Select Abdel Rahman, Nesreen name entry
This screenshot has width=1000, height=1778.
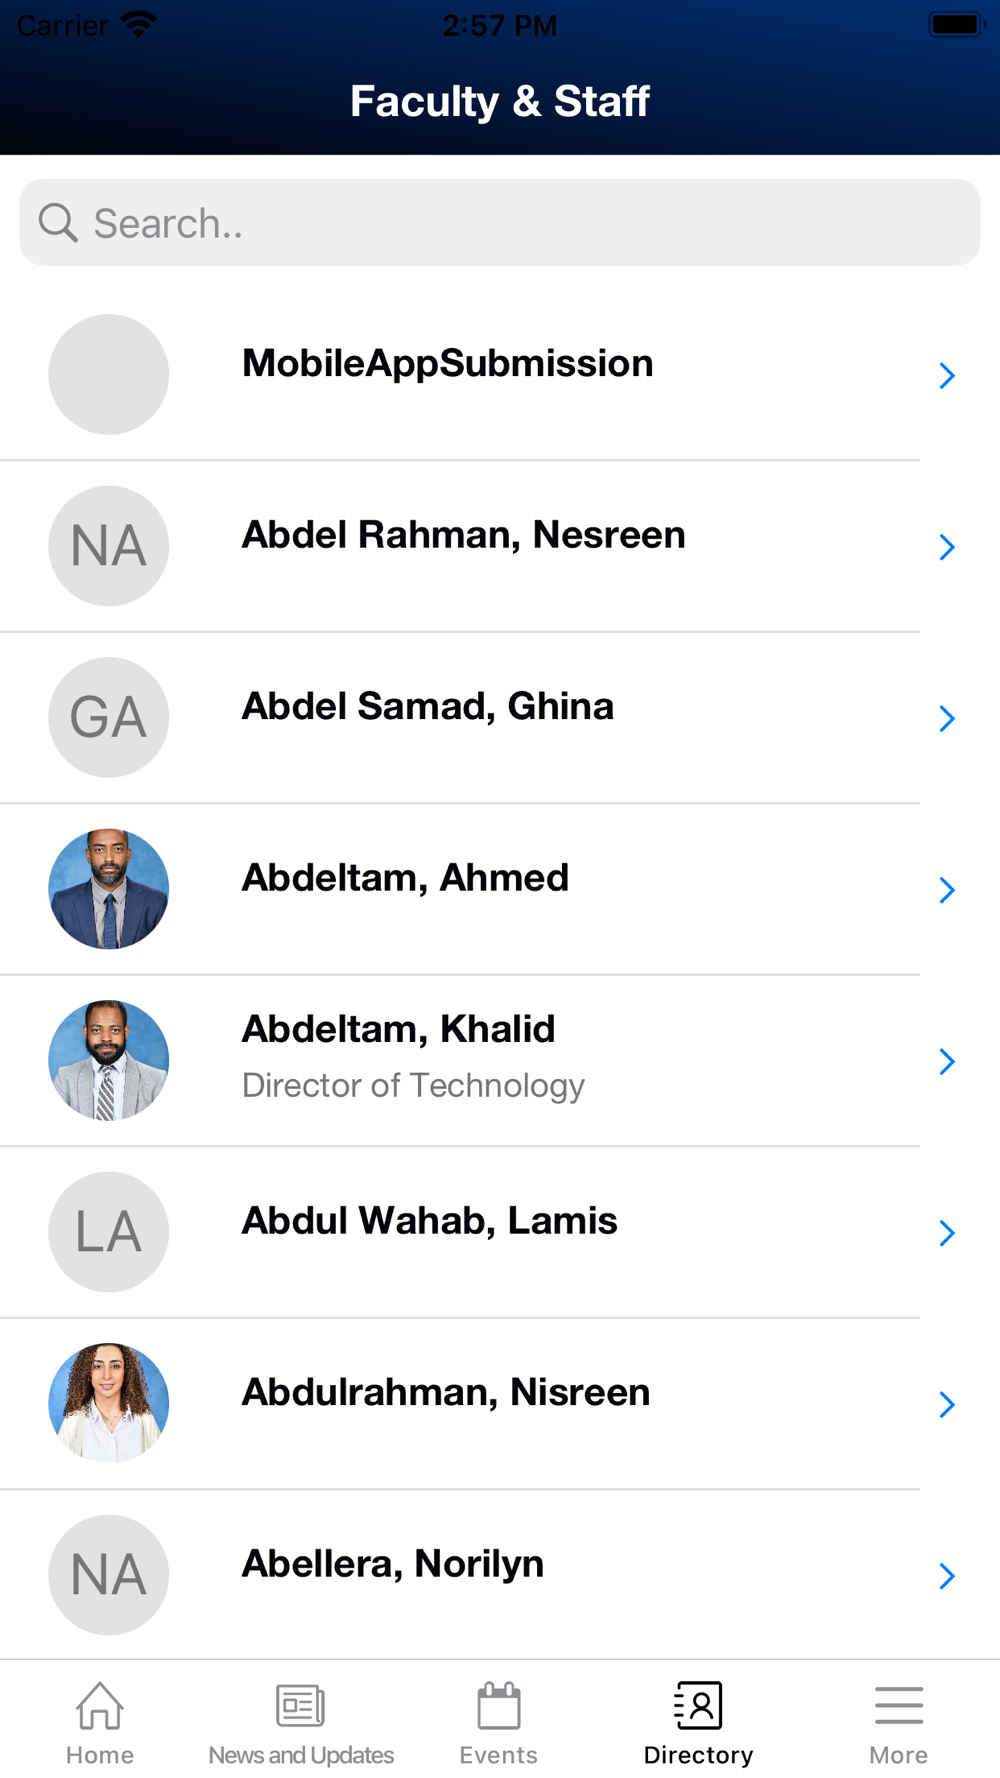pyautogui.click(x=464, y=535)
